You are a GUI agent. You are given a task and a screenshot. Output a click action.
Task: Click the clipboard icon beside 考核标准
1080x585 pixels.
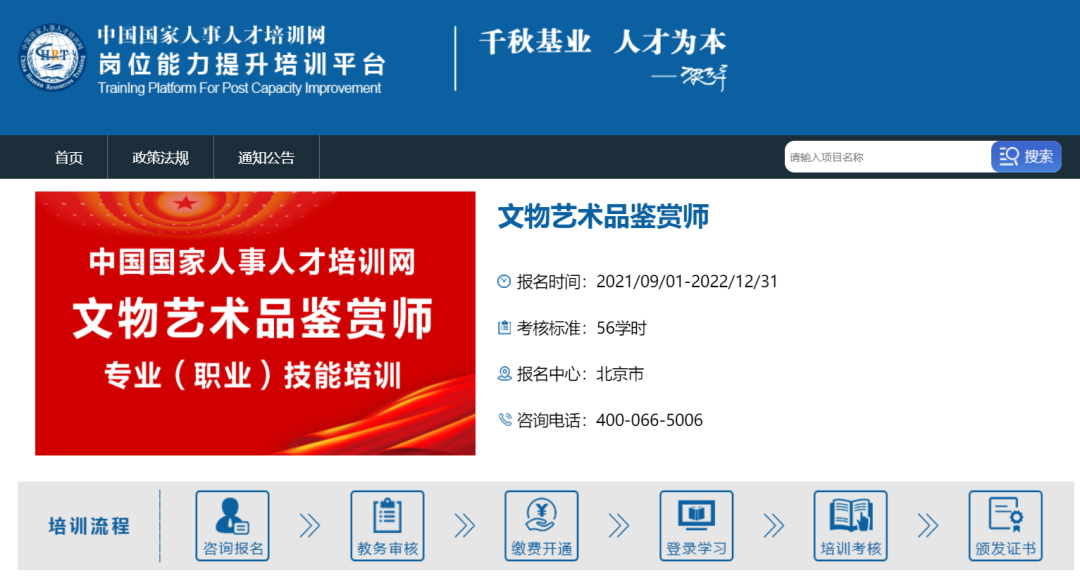click(504, 327)
